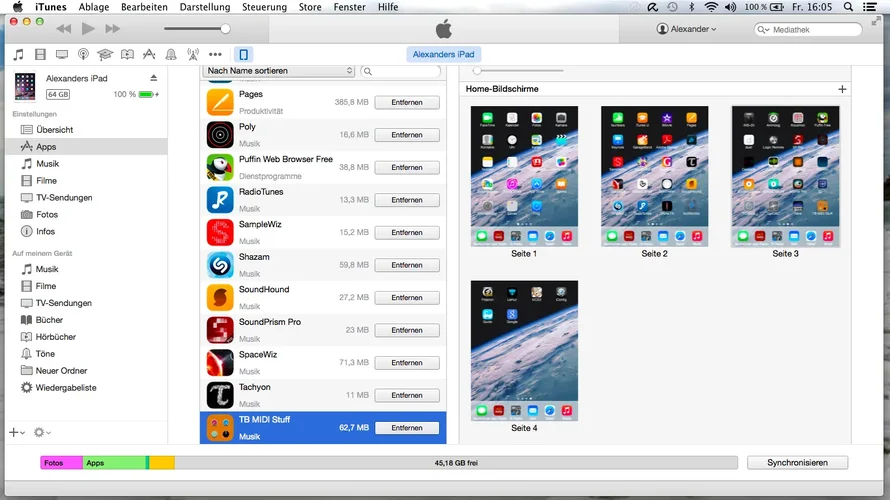The height and width of the screenshot is (500, 890).
Task: Click the TB MIDI Stuff app icon
Action: [x=220, y=427]
